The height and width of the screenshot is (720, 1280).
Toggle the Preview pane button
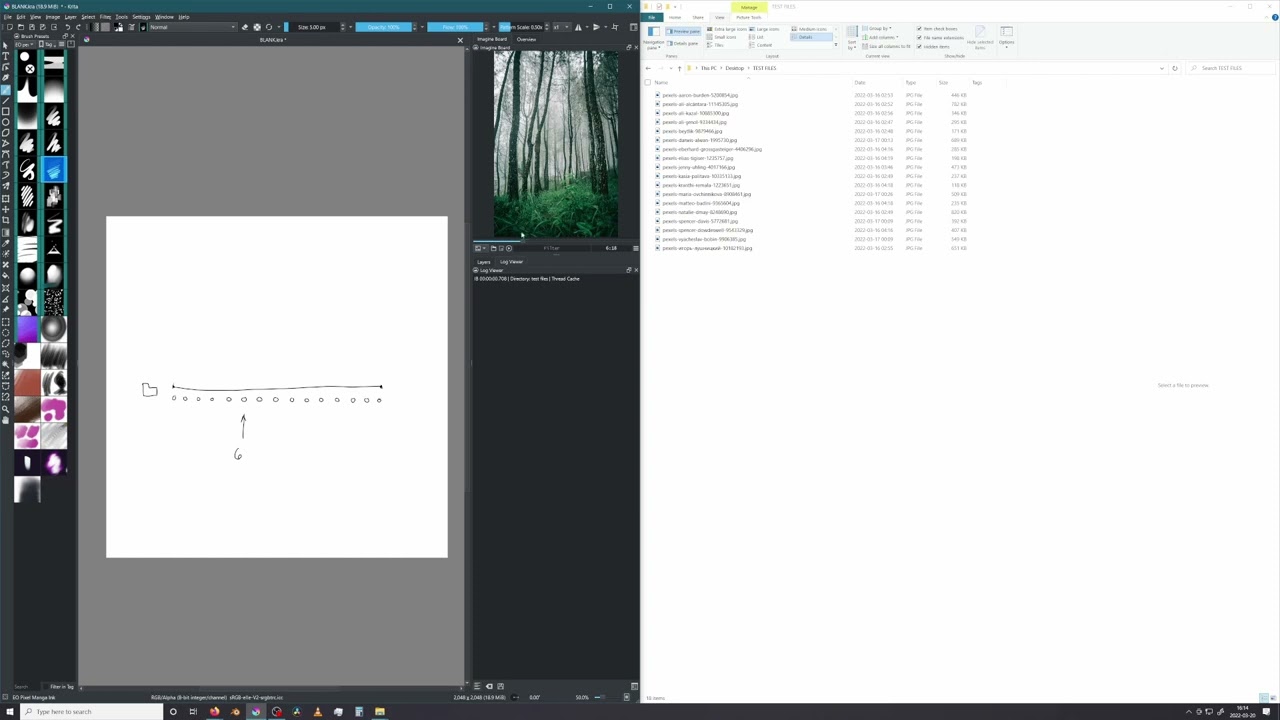pyautogui.click(x=685, y=32)
